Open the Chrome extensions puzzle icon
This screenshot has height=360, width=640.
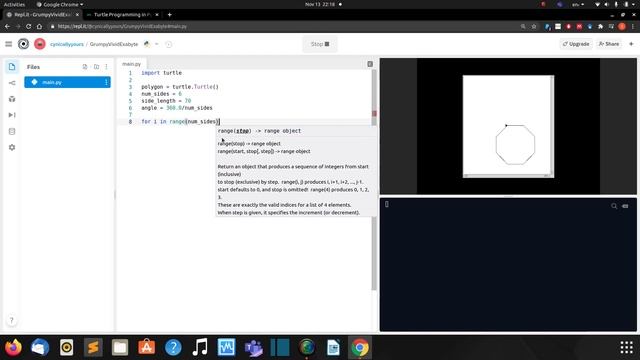(600, 26)
